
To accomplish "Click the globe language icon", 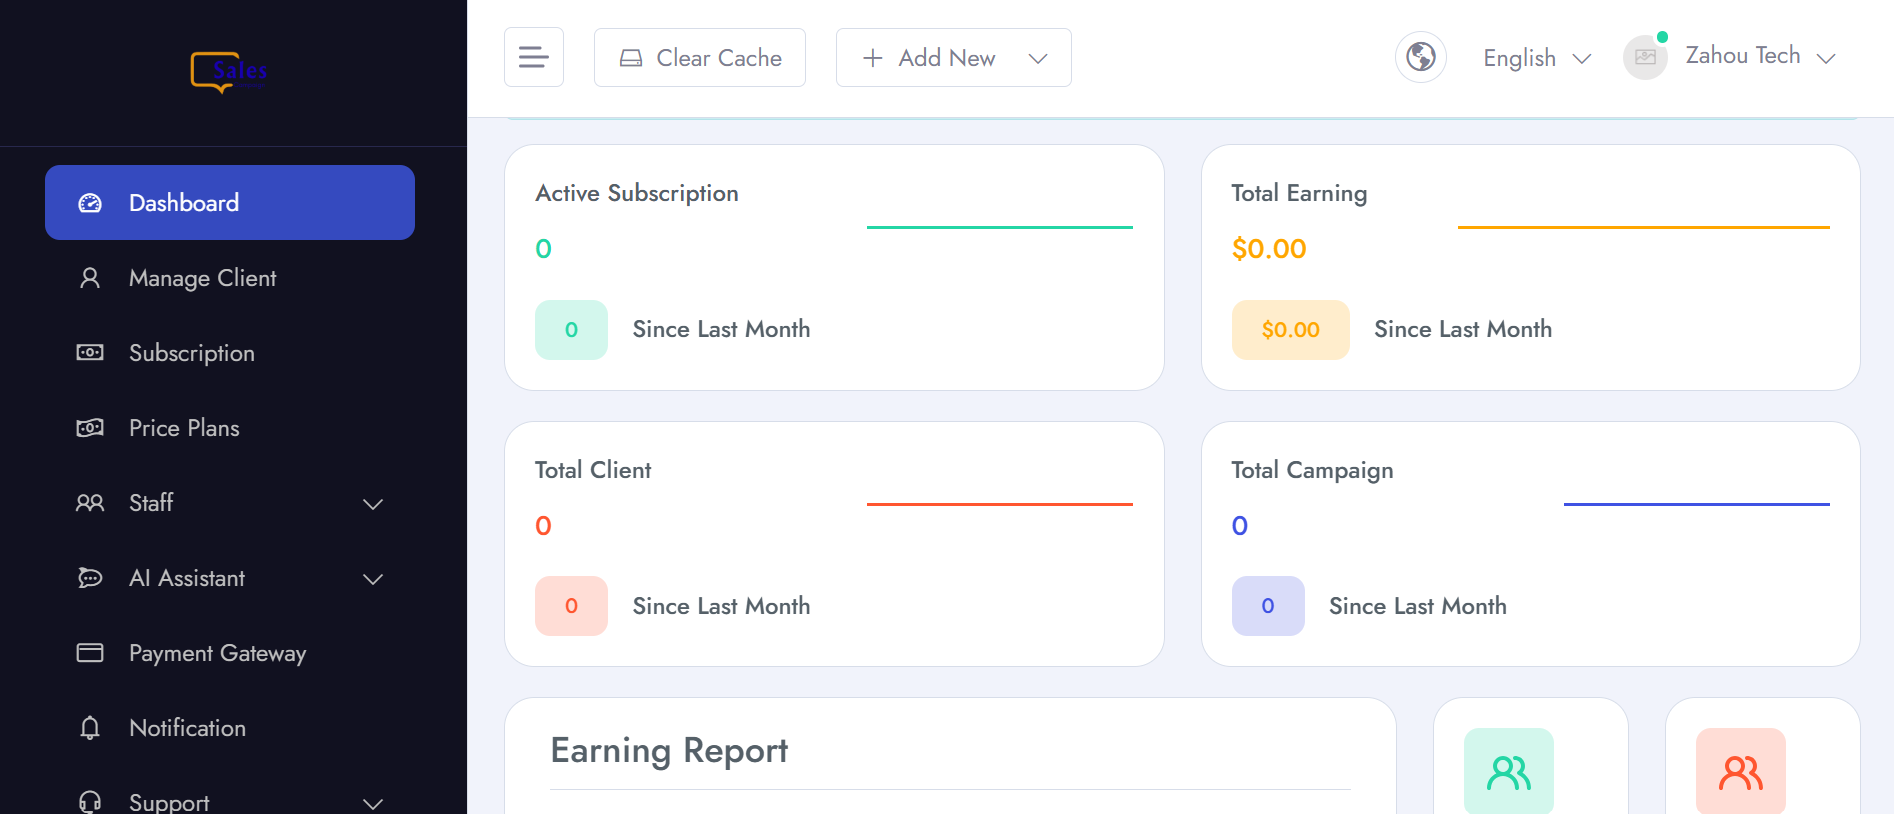I will coord(1420,57).
